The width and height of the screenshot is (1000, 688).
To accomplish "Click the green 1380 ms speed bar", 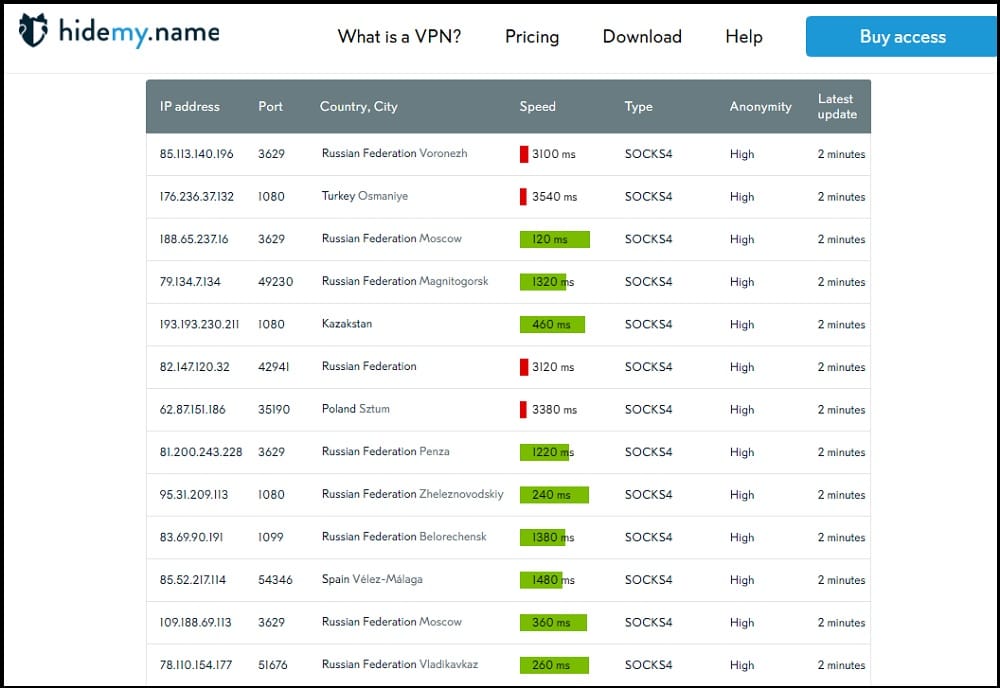I will click(x=542, y=538).
